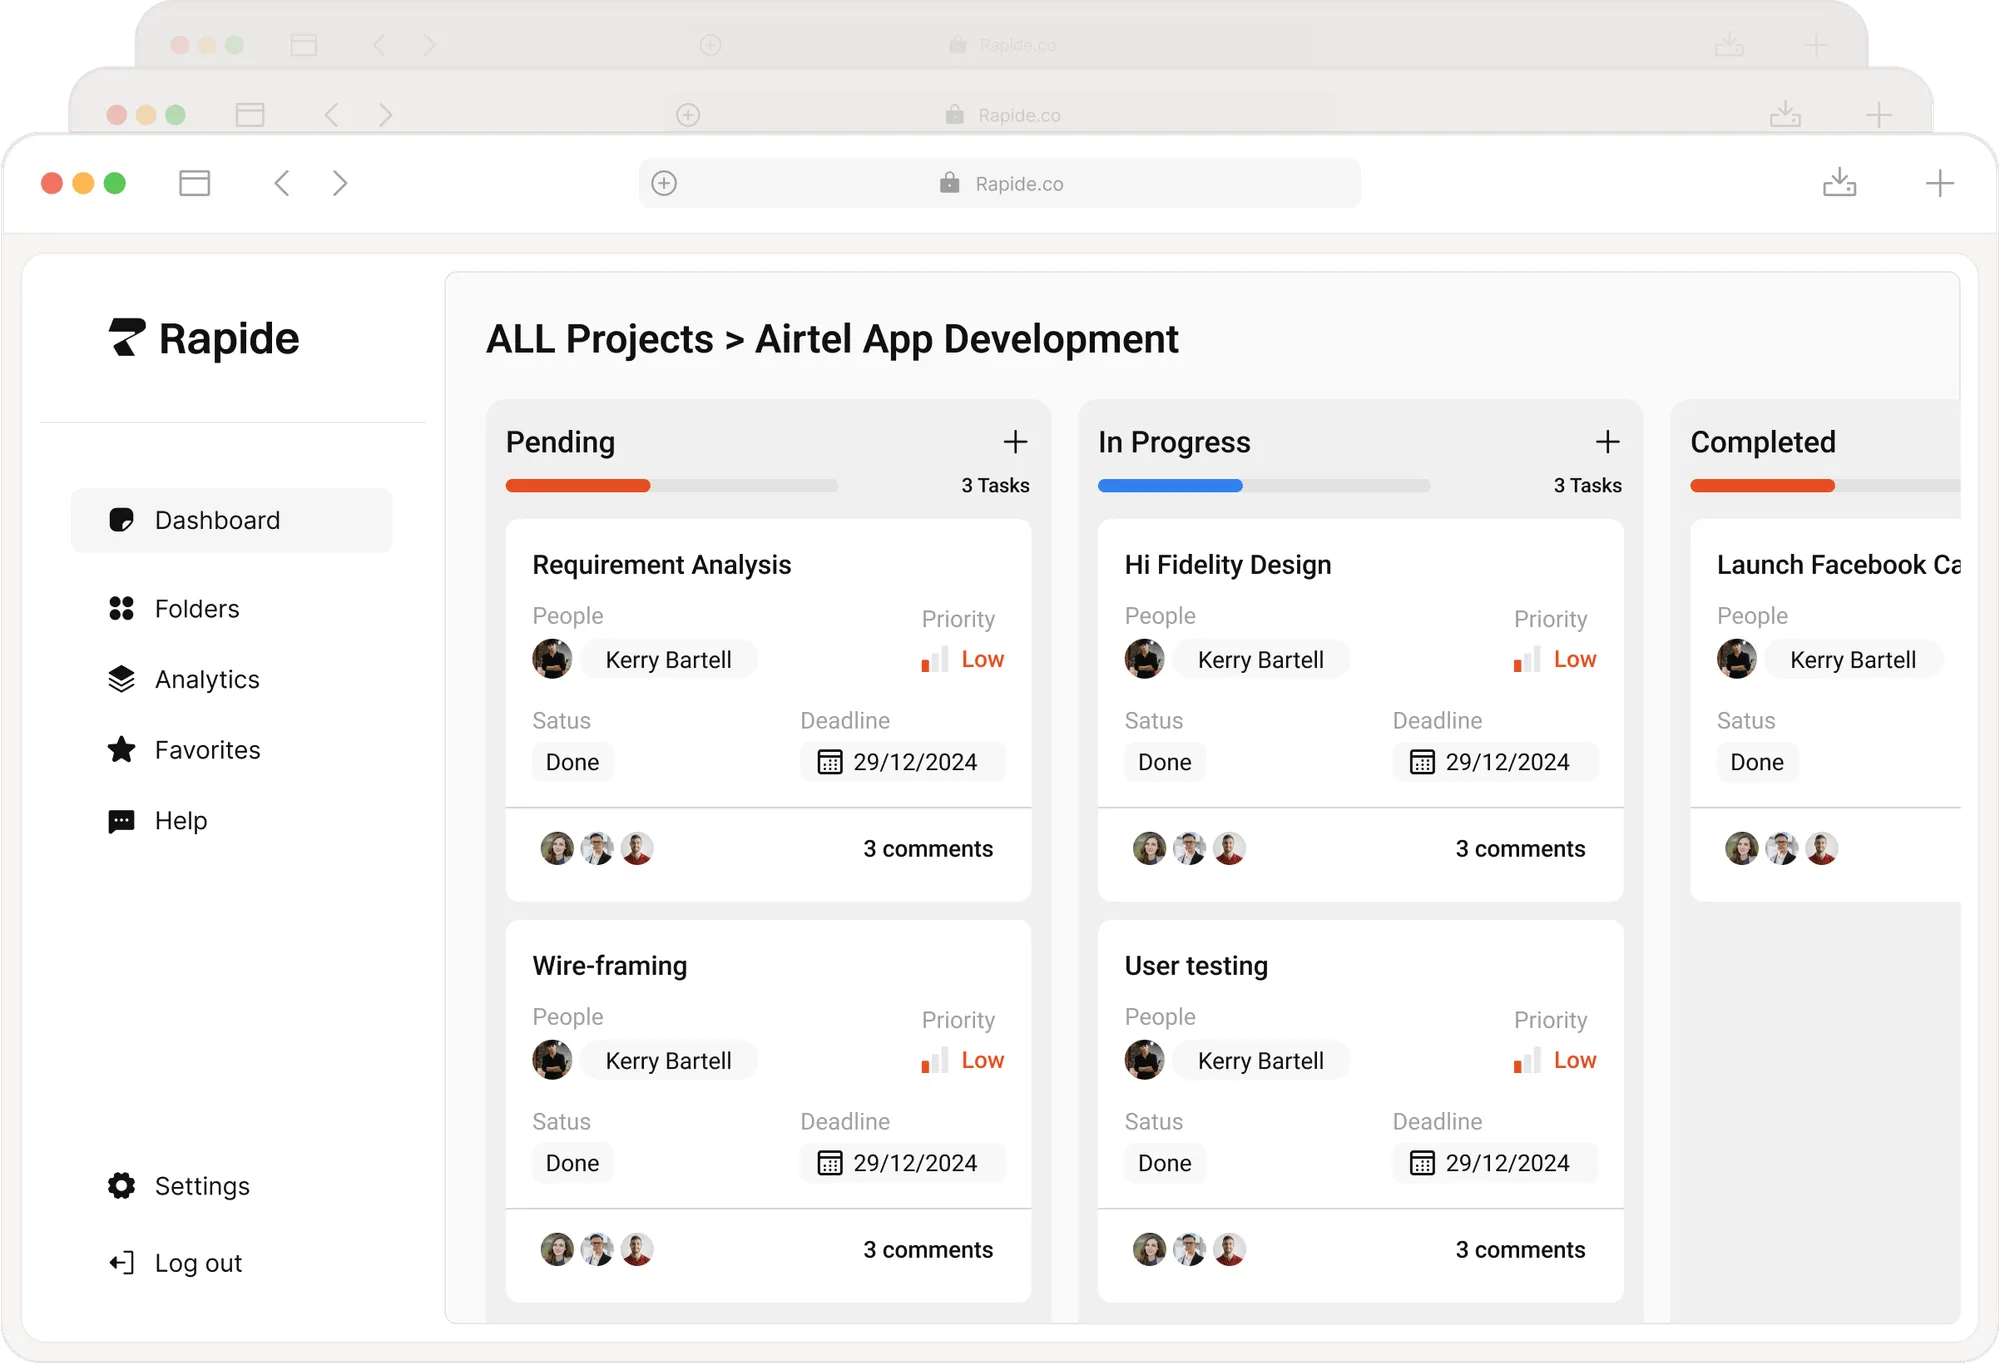Click the browser back arrow
The image size is (2000, 1364).
click(x=282, y=183)
